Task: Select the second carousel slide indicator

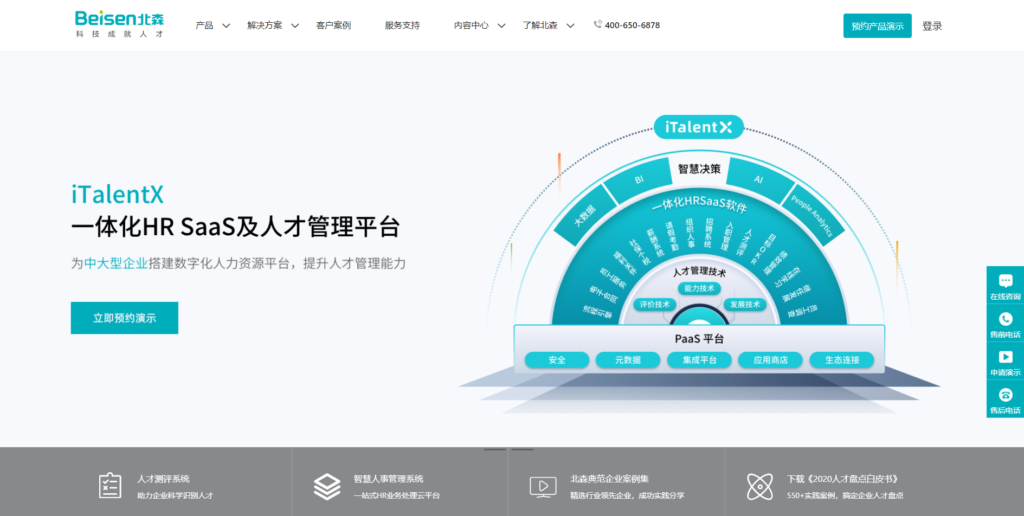Action: coord(522,449)
